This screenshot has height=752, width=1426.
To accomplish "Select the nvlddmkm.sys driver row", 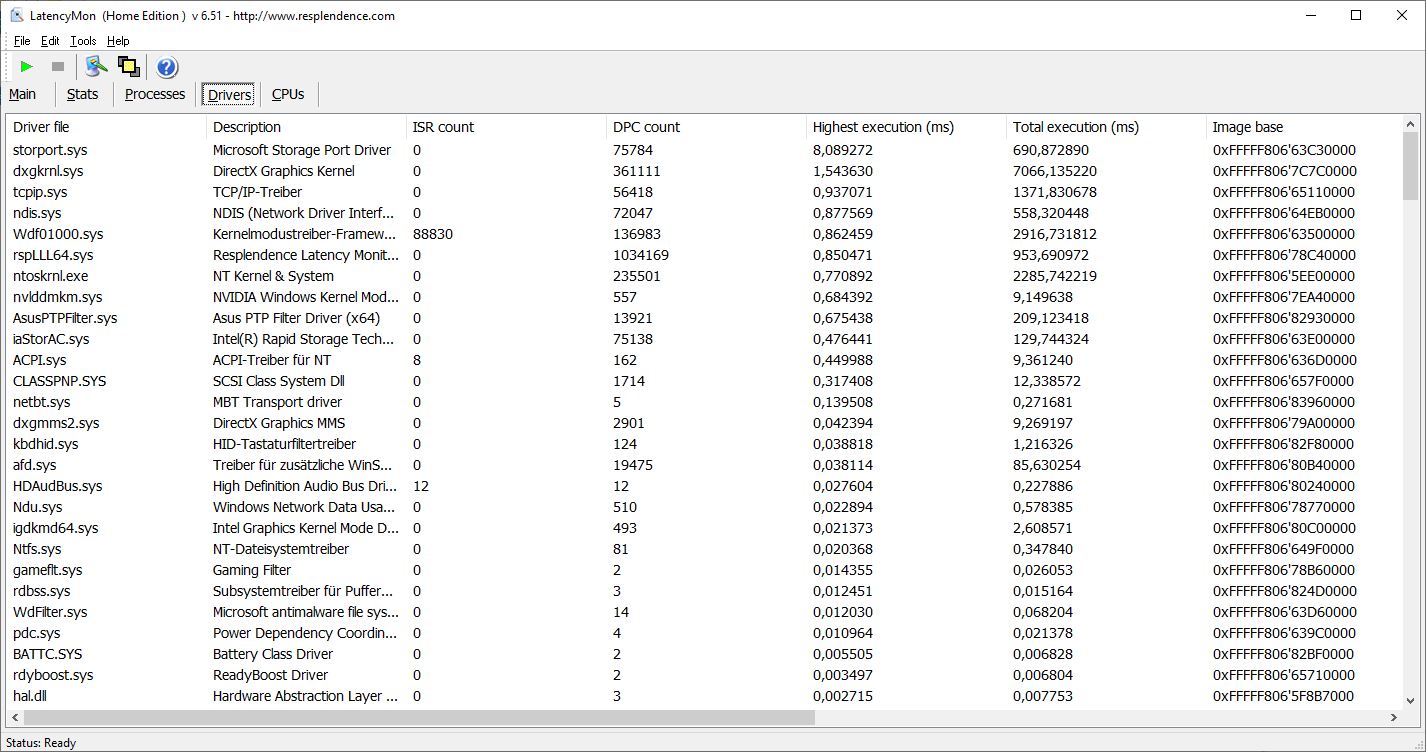I will pos(704,297).
